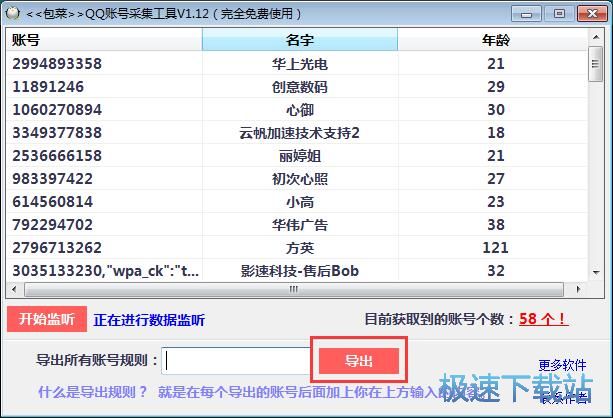Click name 方英
The width and height of the screenshot is (613, 418).
click(x=300, y=248)
